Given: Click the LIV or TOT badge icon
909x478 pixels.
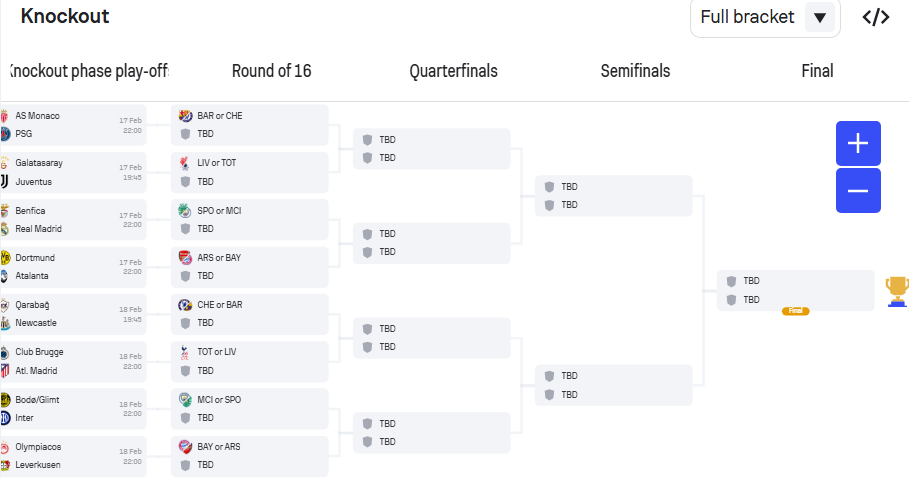Looking at the screenshot, I should [185, 163].
